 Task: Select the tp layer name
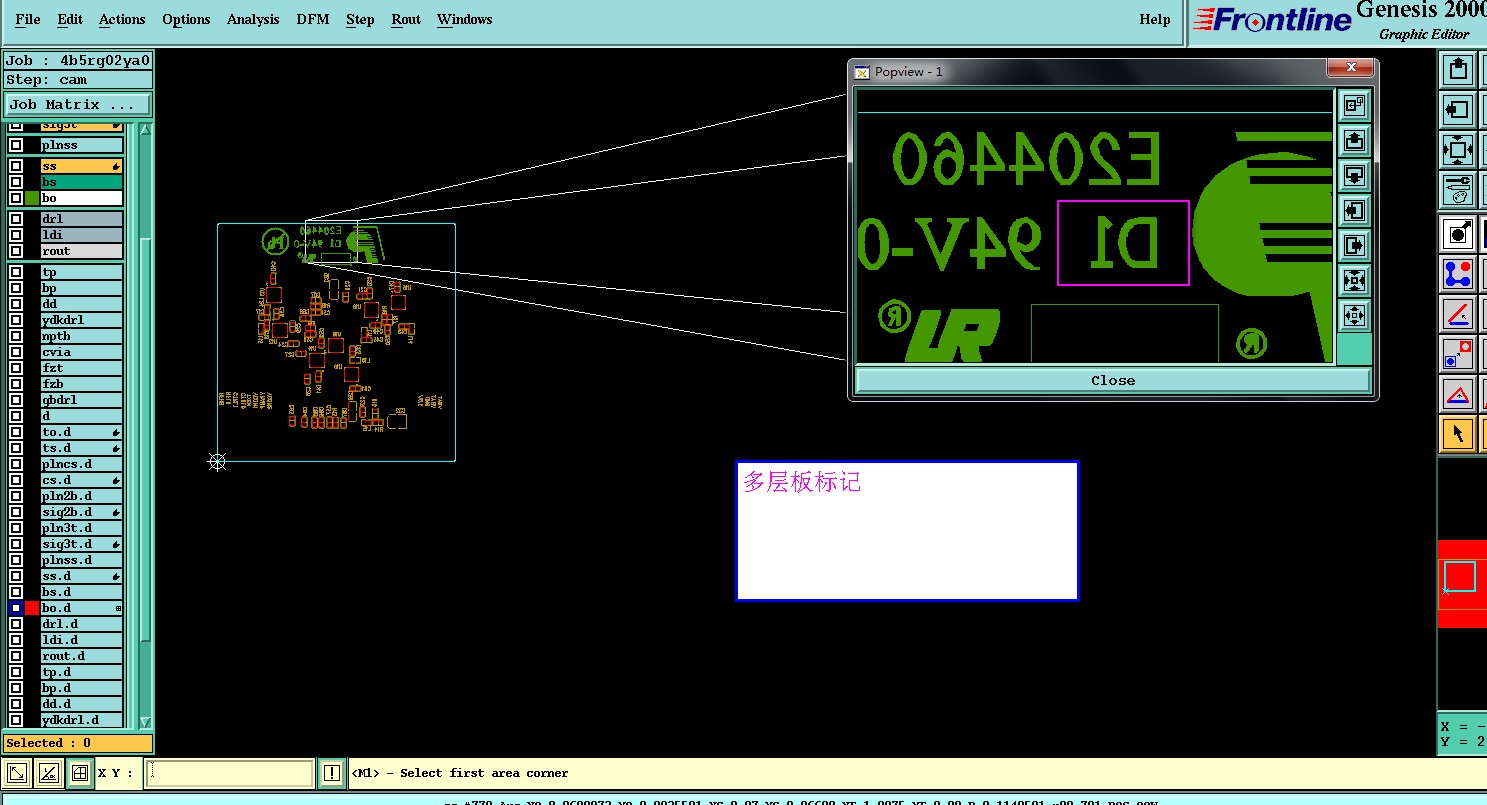click(82, 272)
